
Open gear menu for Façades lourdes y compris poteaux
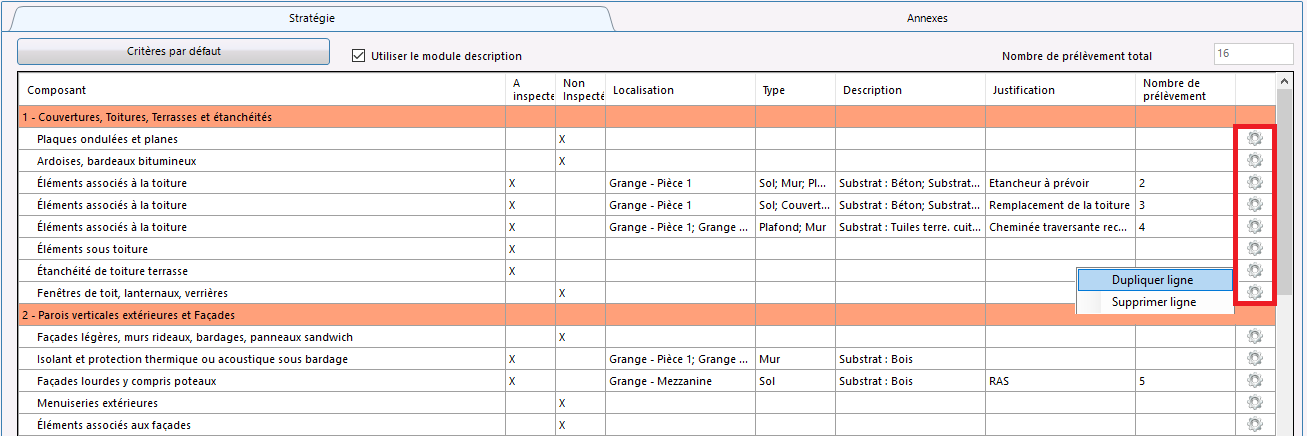click(1254, 381)
